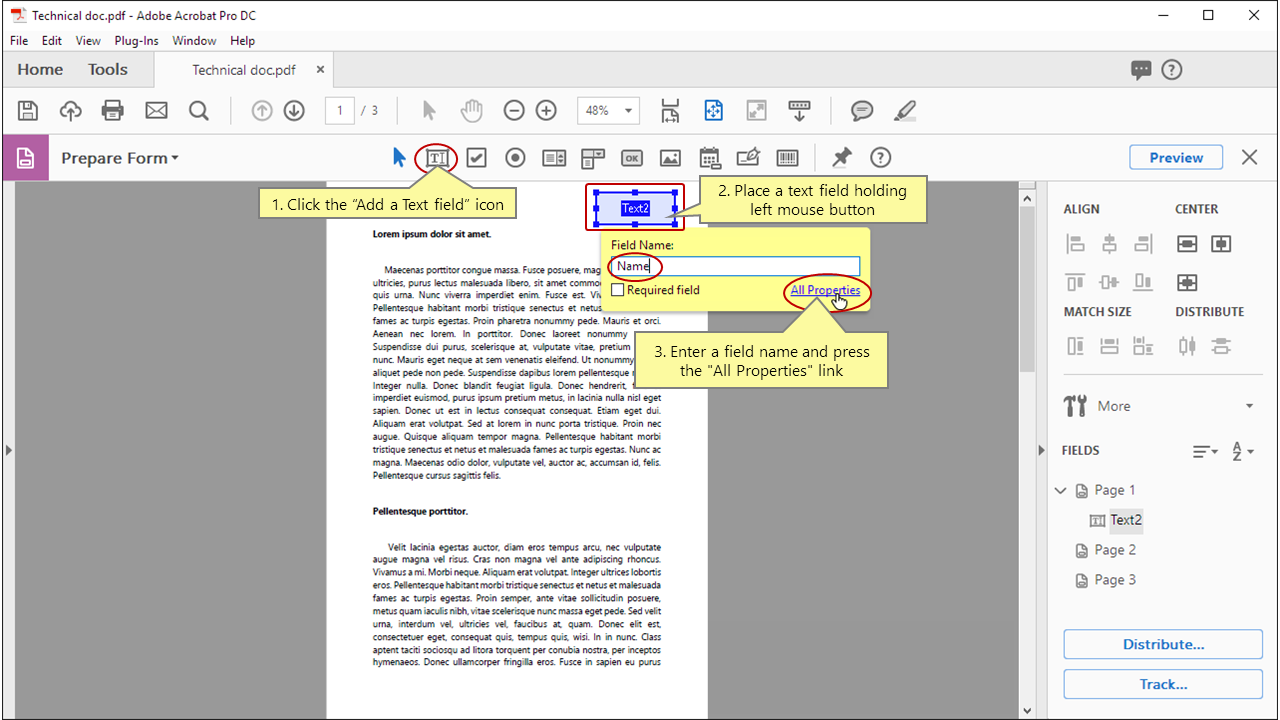This screenshot has width=1280, height=720.
Task: Select the Checkbox field tool
Action: point(476,157)
